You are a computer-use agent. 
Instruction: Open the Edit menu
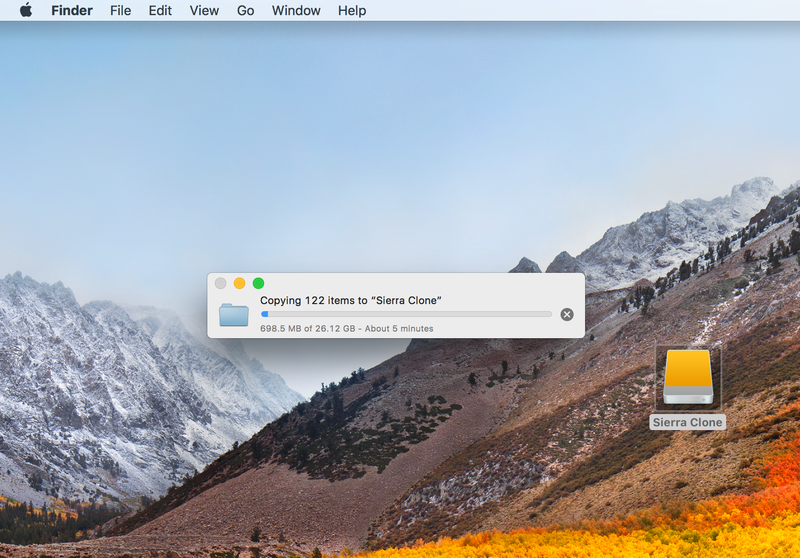tap(160, 11)
